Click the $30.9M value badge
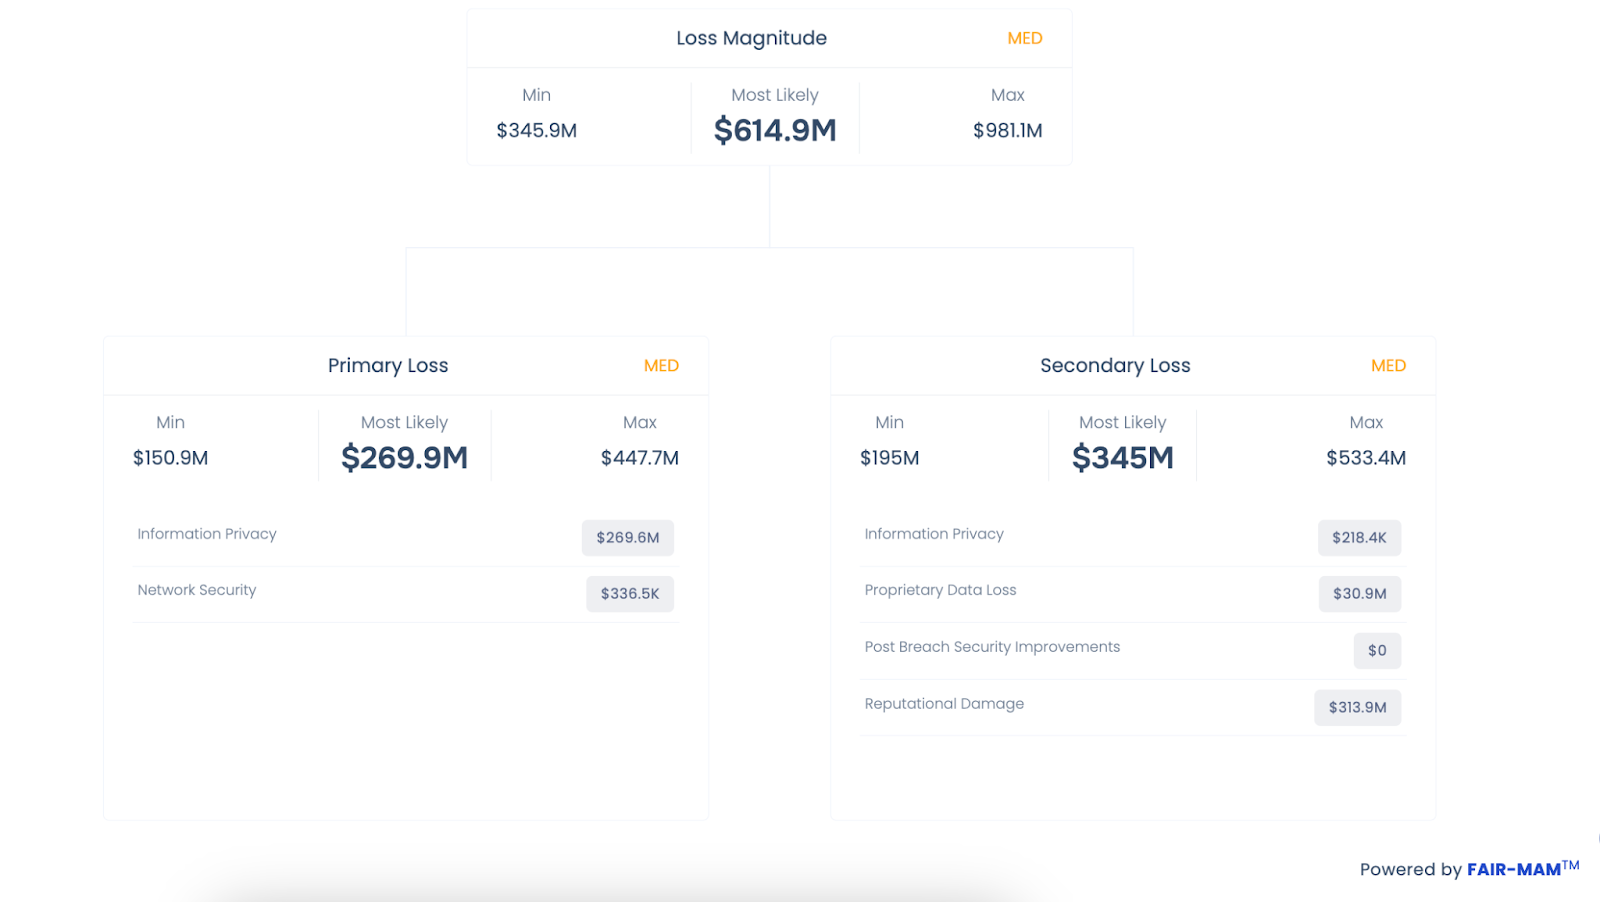 (x=1360, y=594)
